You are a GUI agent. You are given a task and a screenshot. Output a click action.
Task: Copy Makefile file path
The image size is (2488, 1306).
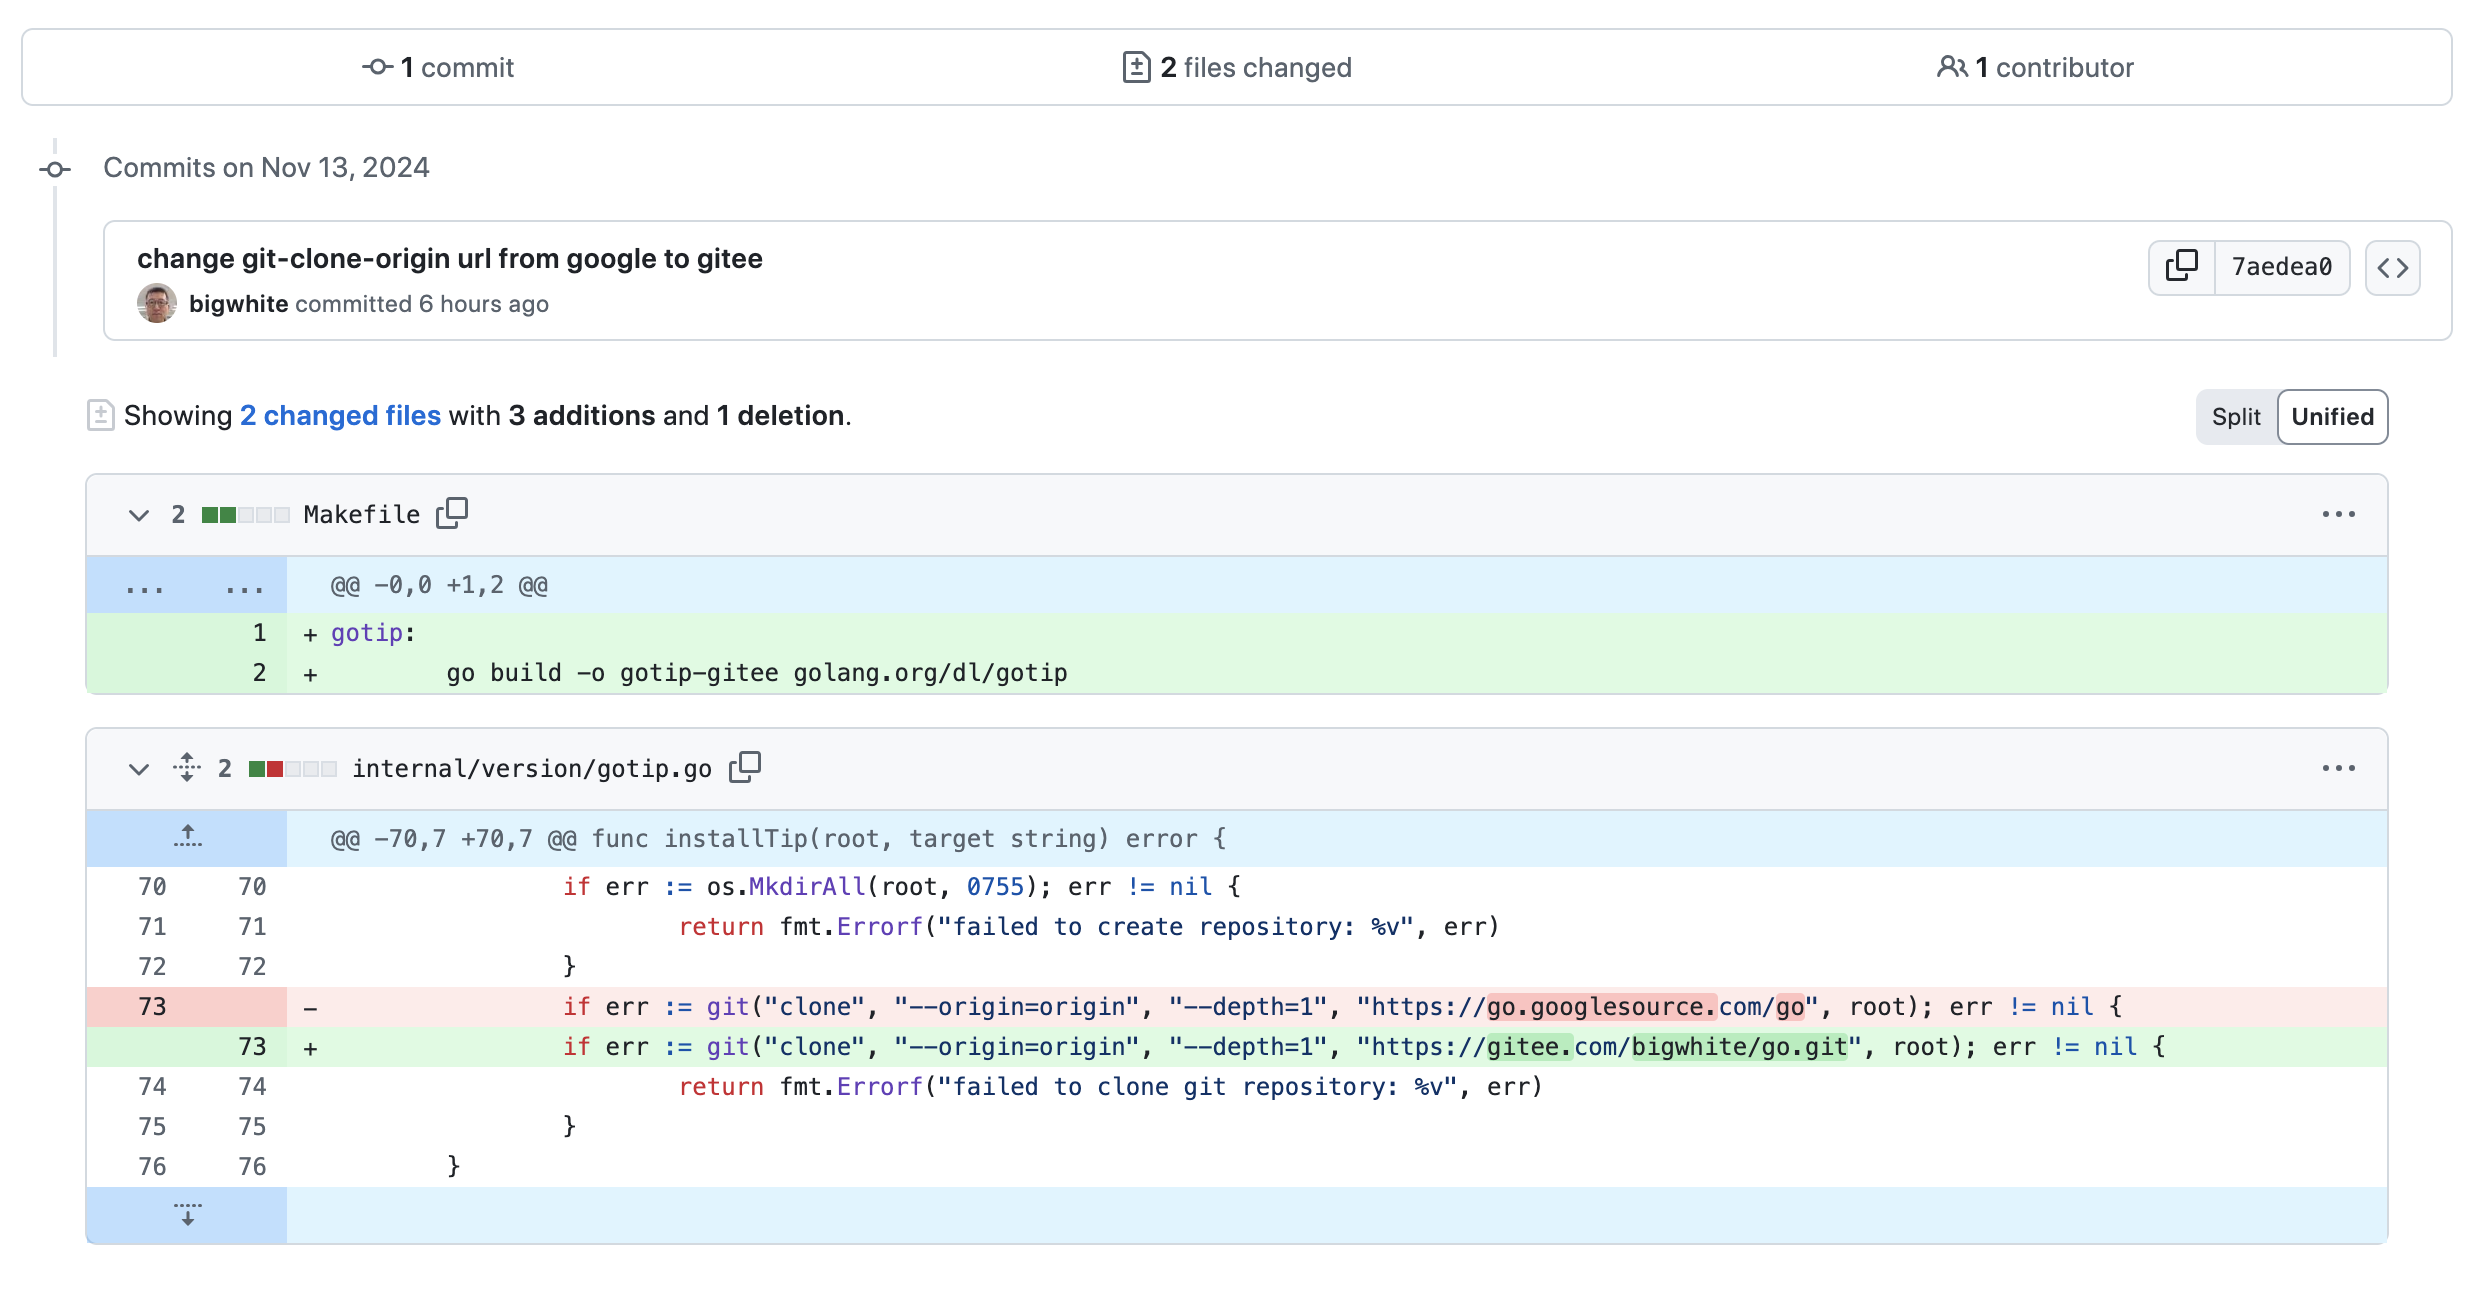tap(452, 514)
